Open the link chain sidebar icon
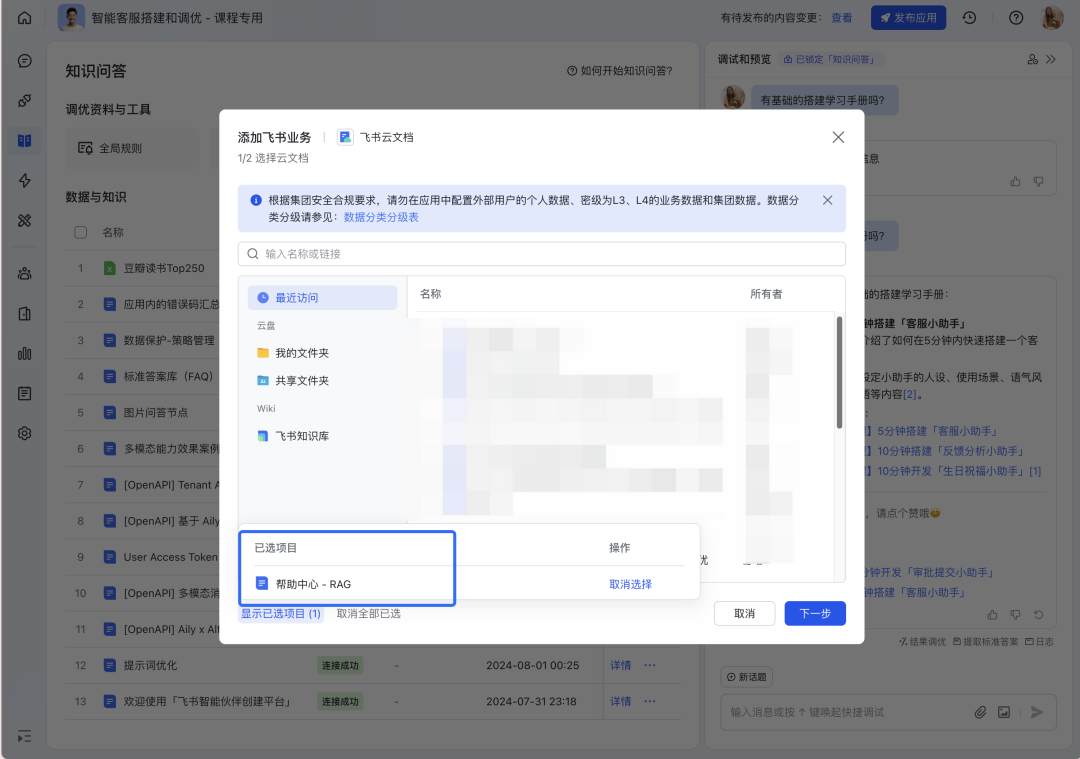The width and height of the screenshot is (1080, 759). 25,101
